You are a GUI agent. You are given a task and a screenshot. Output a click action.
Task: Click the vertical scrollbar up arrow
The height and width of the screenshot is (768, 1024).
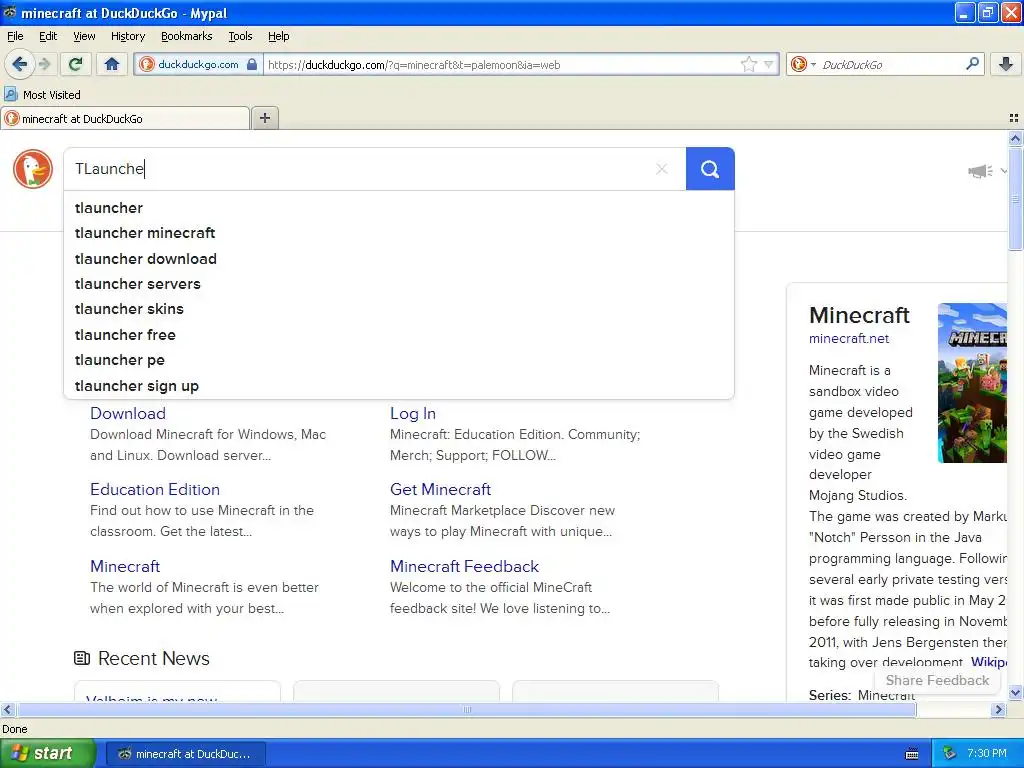tap(1015, 138)
